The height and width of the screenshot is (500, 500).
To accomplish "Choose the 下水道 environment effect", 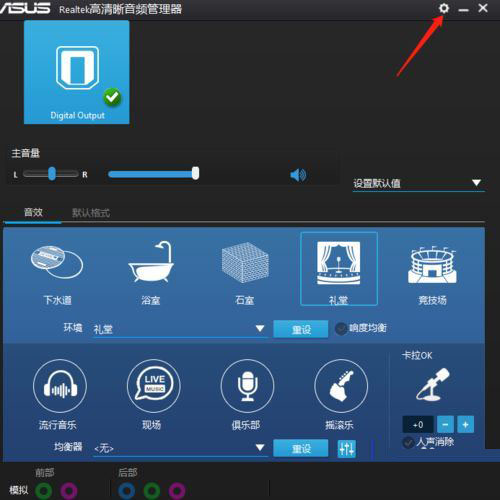I will pyautogui.click(x=57, y=274).
